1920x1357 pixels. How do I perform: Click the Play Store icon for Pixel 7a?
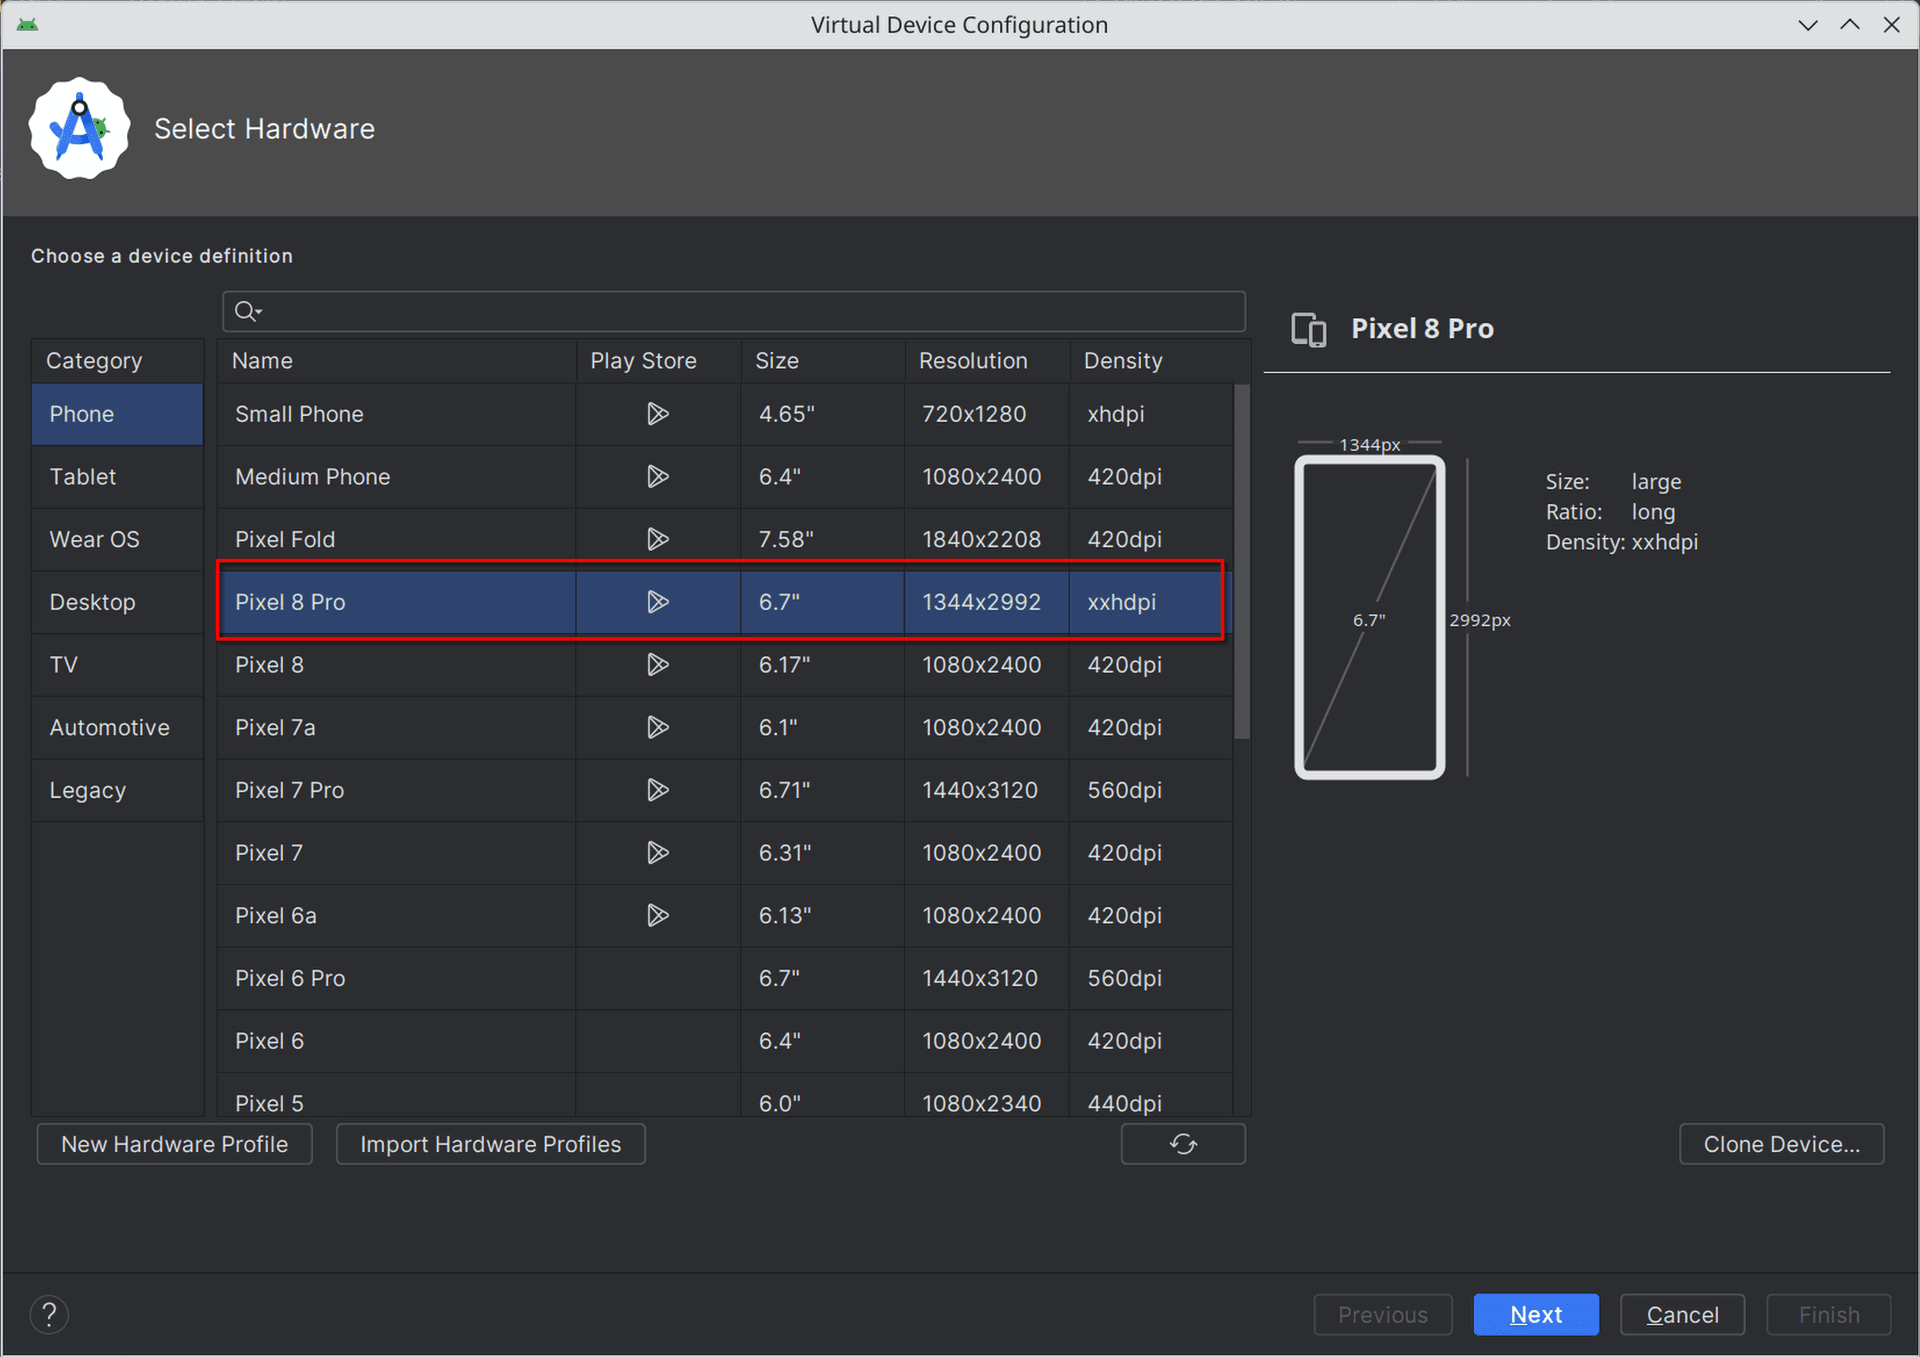pos(657,728)
